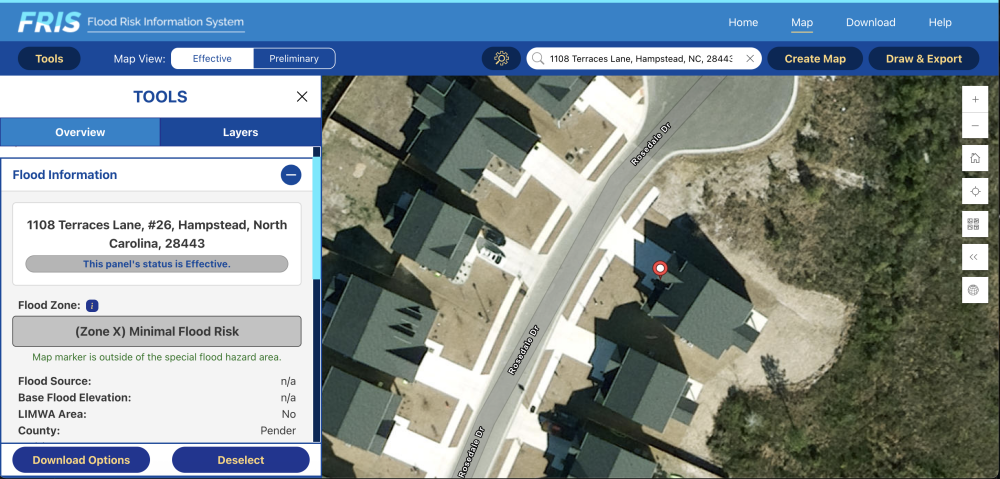The height and width of the screenshot is (479, 1000).
Task: Reset map to home extent
Action: click(x=975, y=158)
